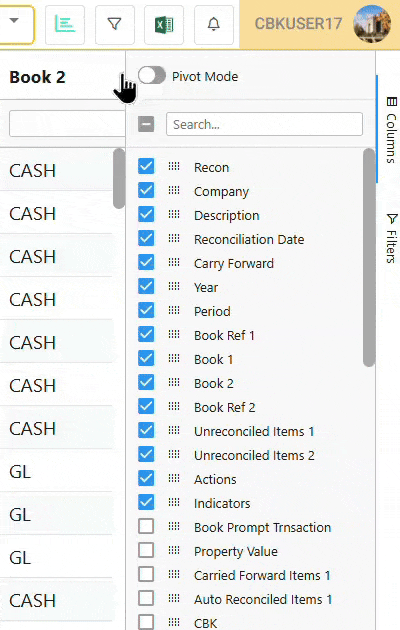Uncheck the Recon column checkbox

(x=146, y=166)
